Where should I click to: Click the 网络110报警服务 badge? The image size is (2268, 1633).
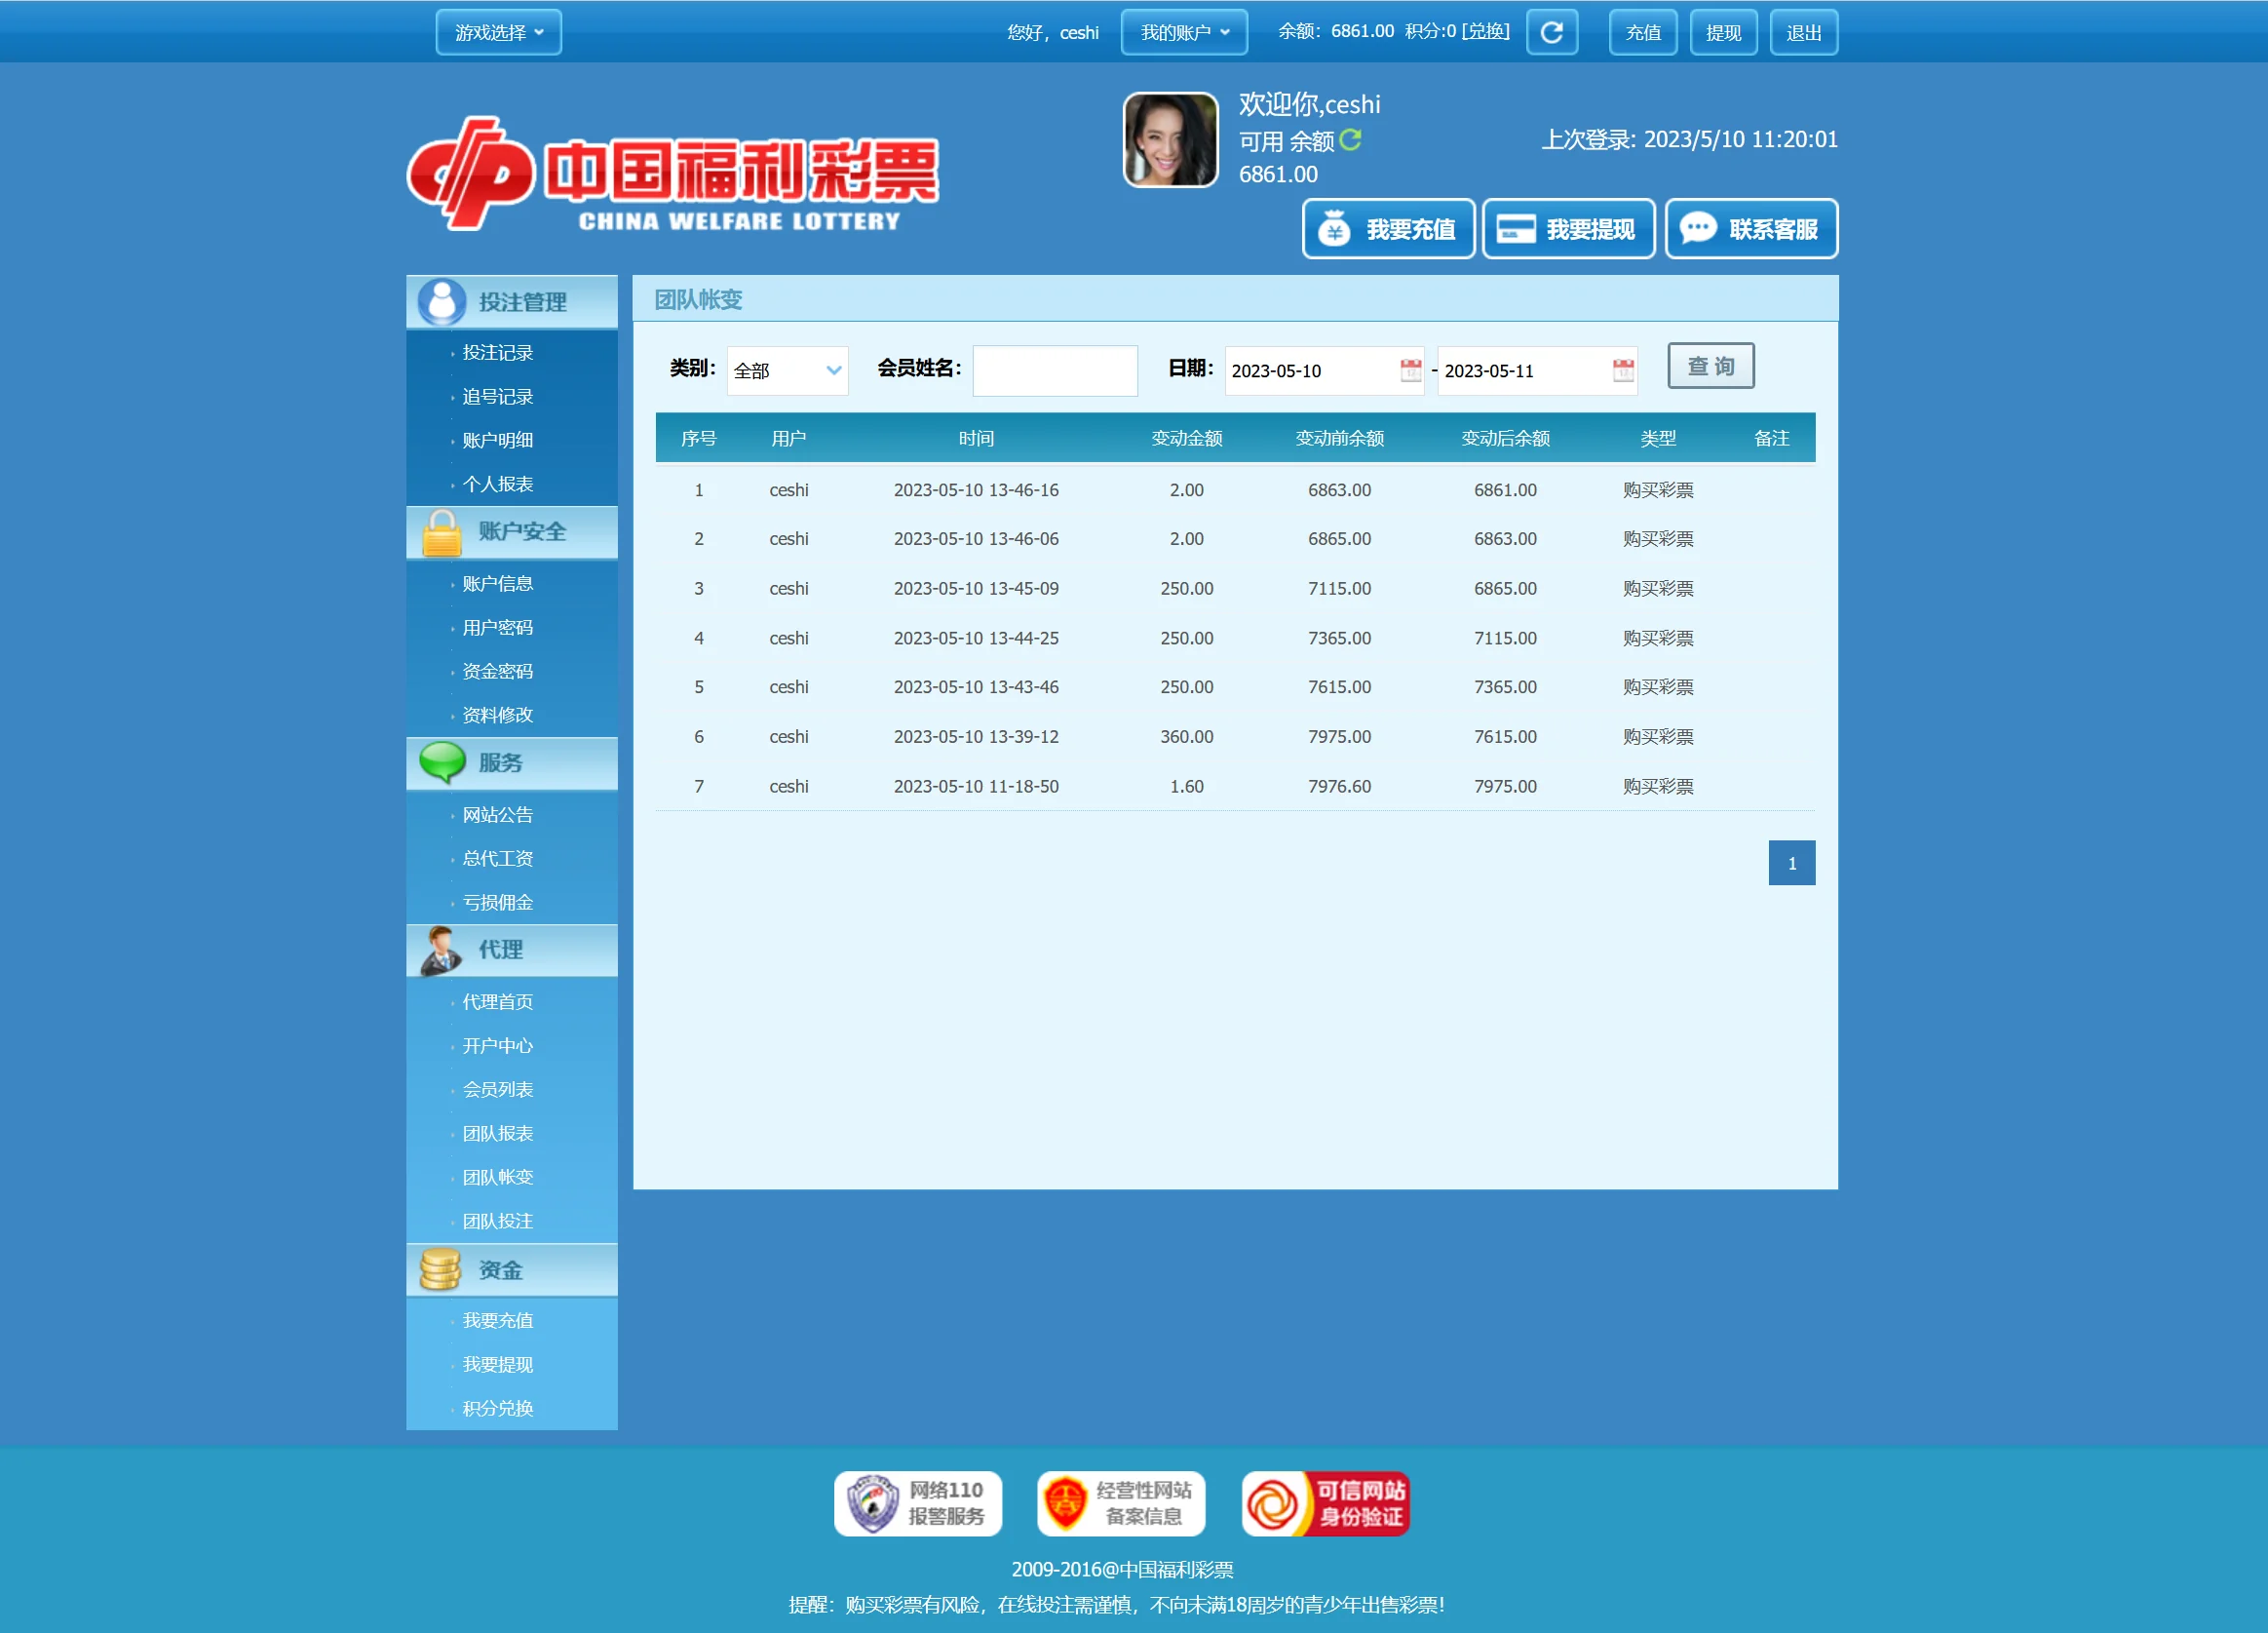point(918,1503)
